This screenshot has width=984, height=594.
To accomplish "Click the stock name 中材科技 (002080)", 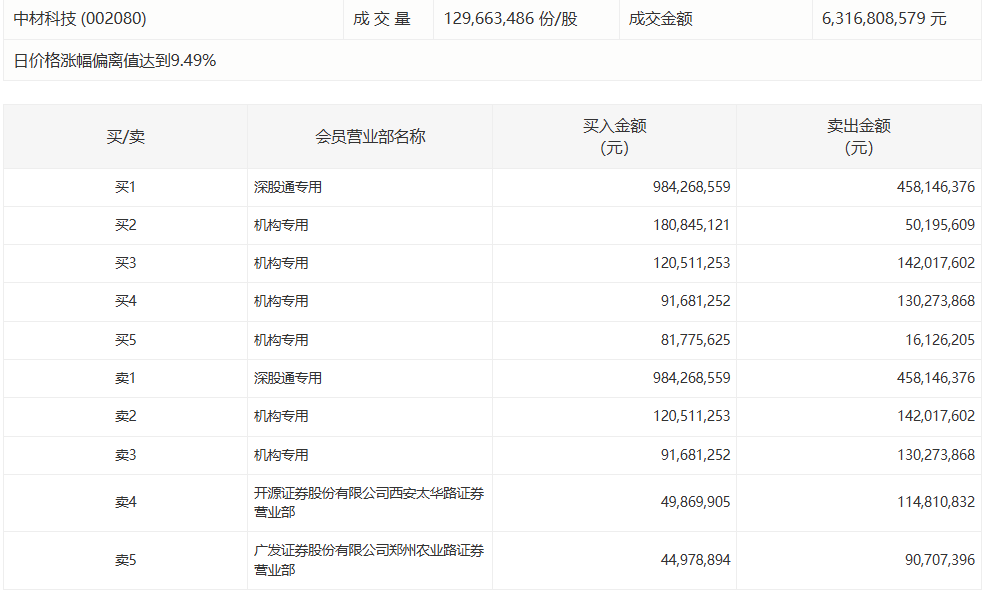I will click(80, 19).
